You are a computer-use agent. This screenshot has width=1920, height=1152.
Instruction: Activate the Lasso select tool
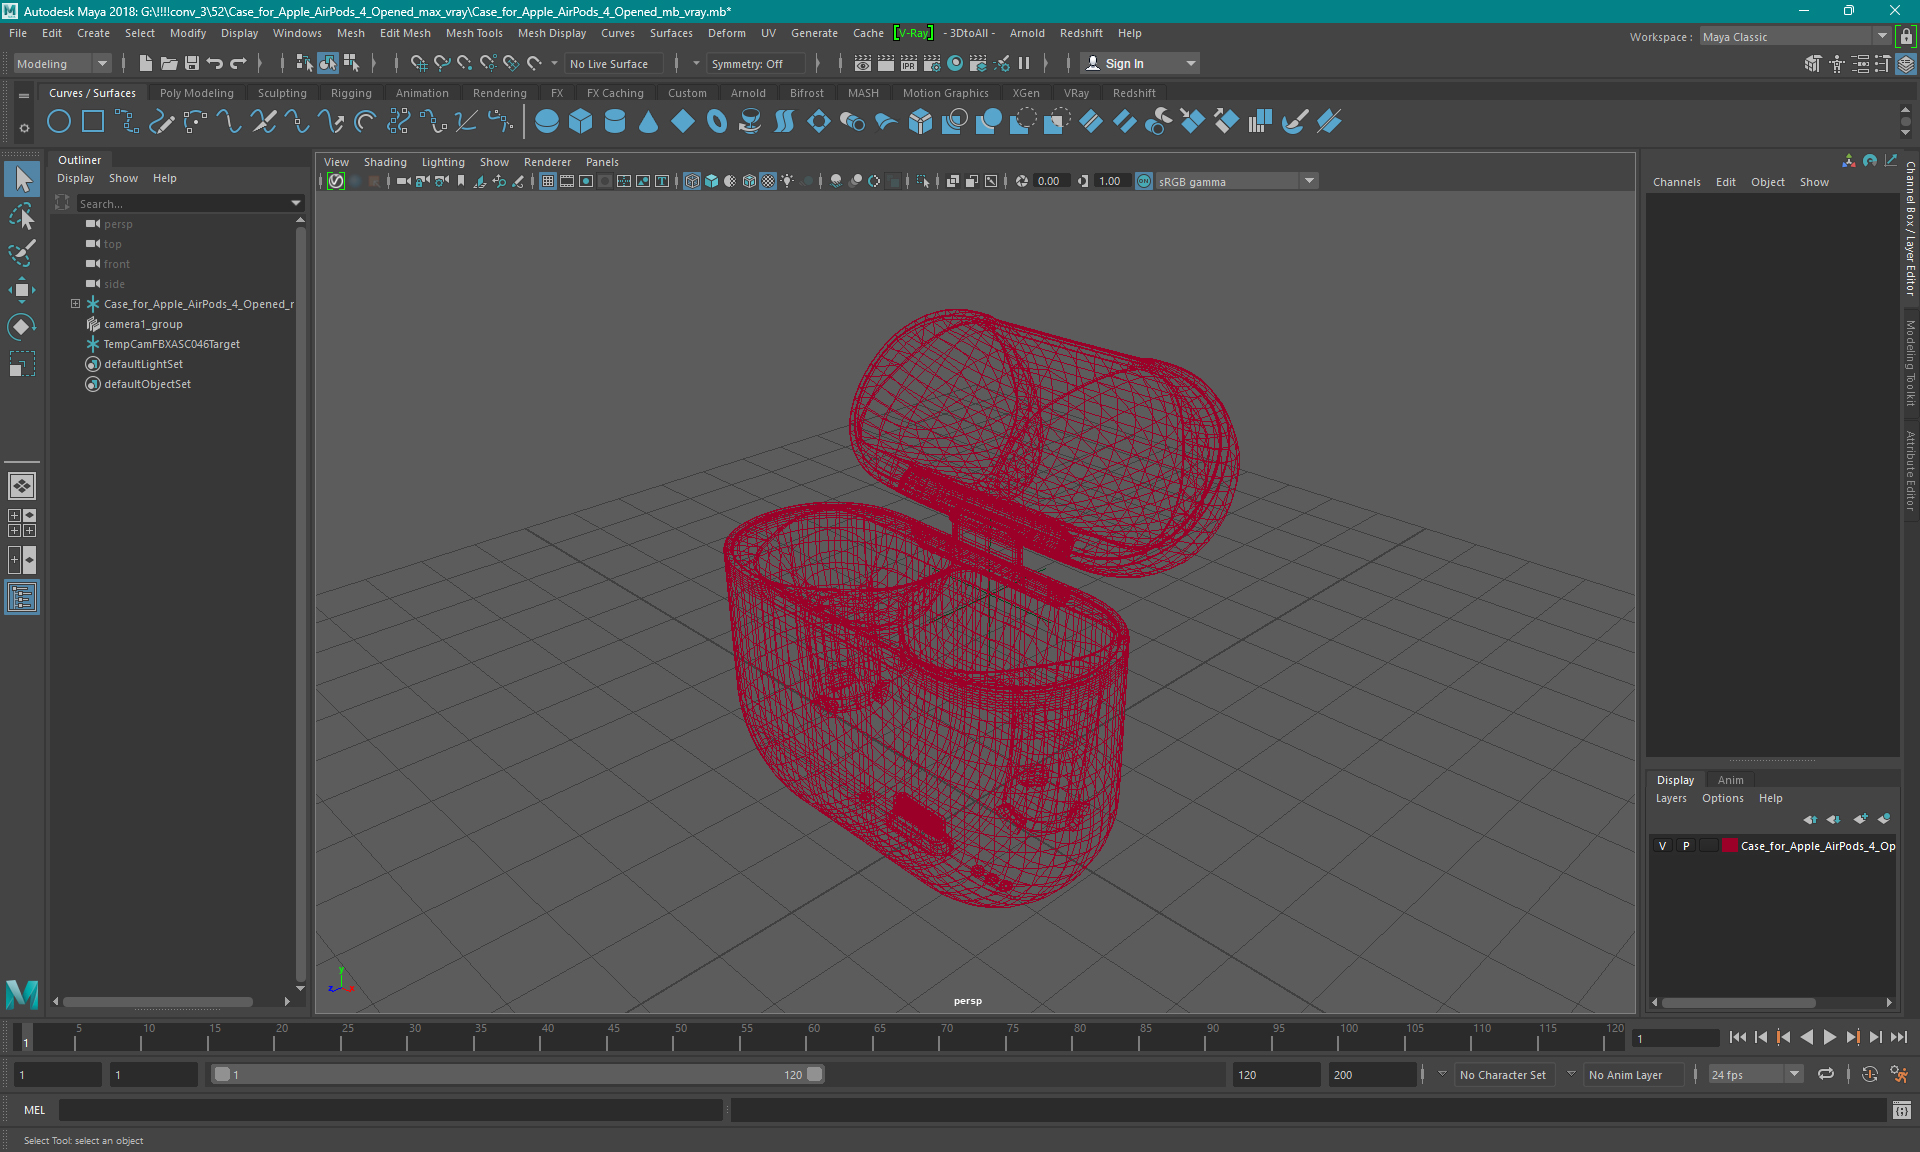[22, 216]
